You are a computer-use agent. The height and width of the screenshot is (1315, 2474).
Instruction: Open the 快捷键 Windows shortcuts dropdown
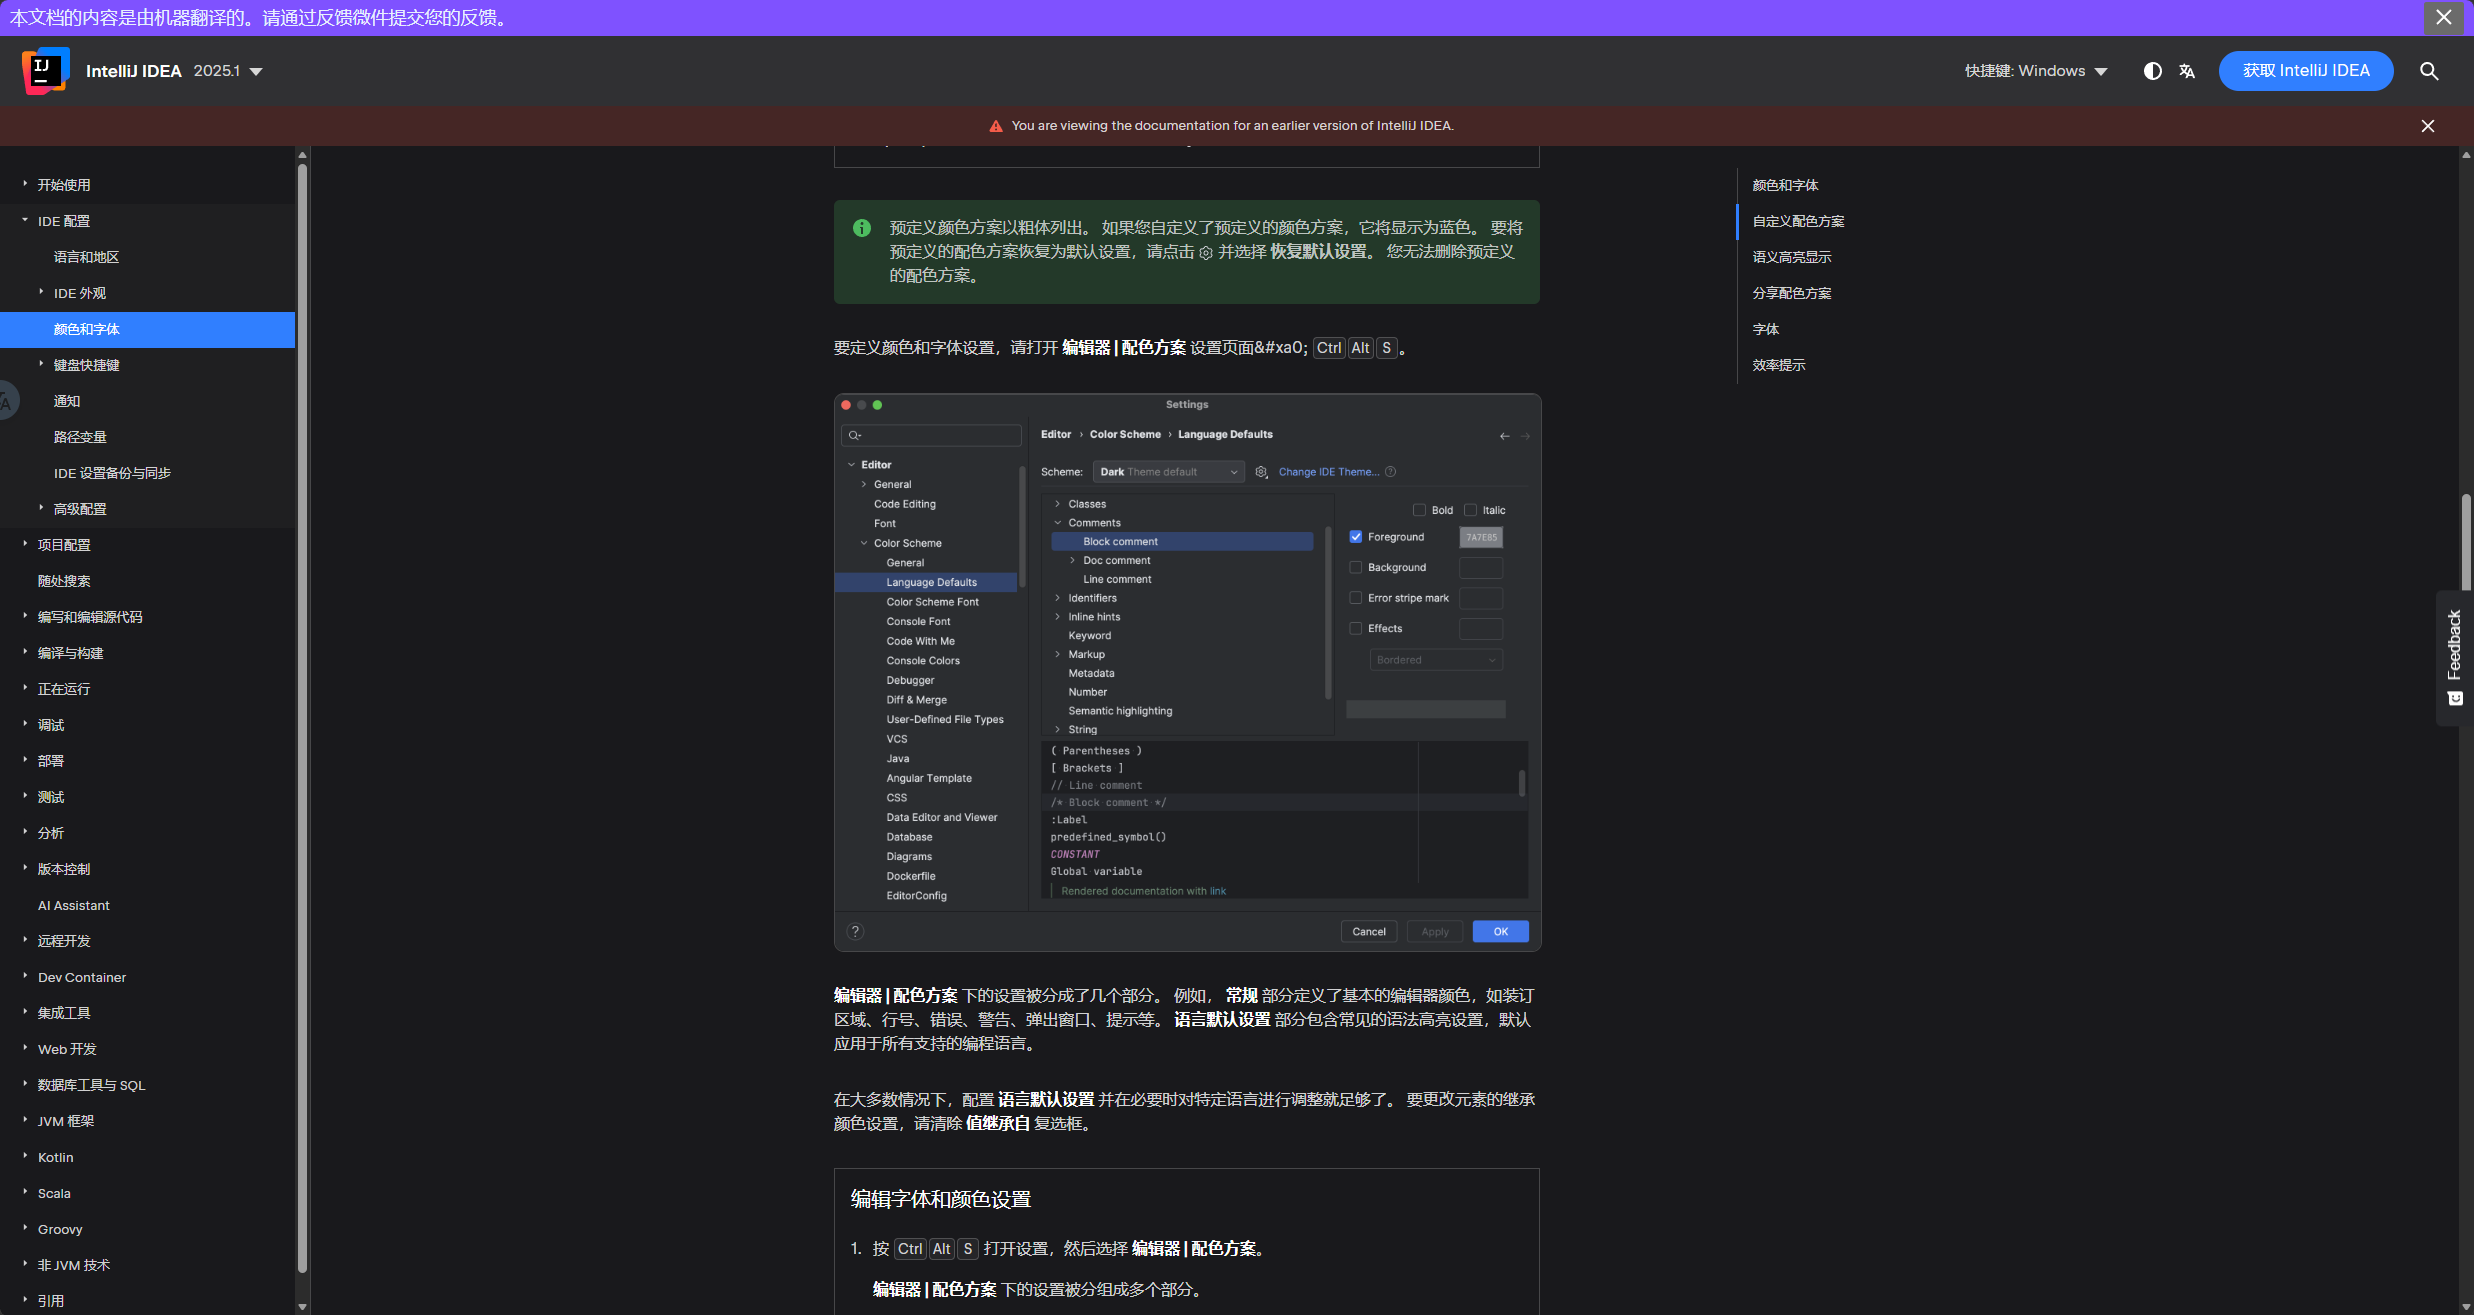click(x=2036, y=71)
